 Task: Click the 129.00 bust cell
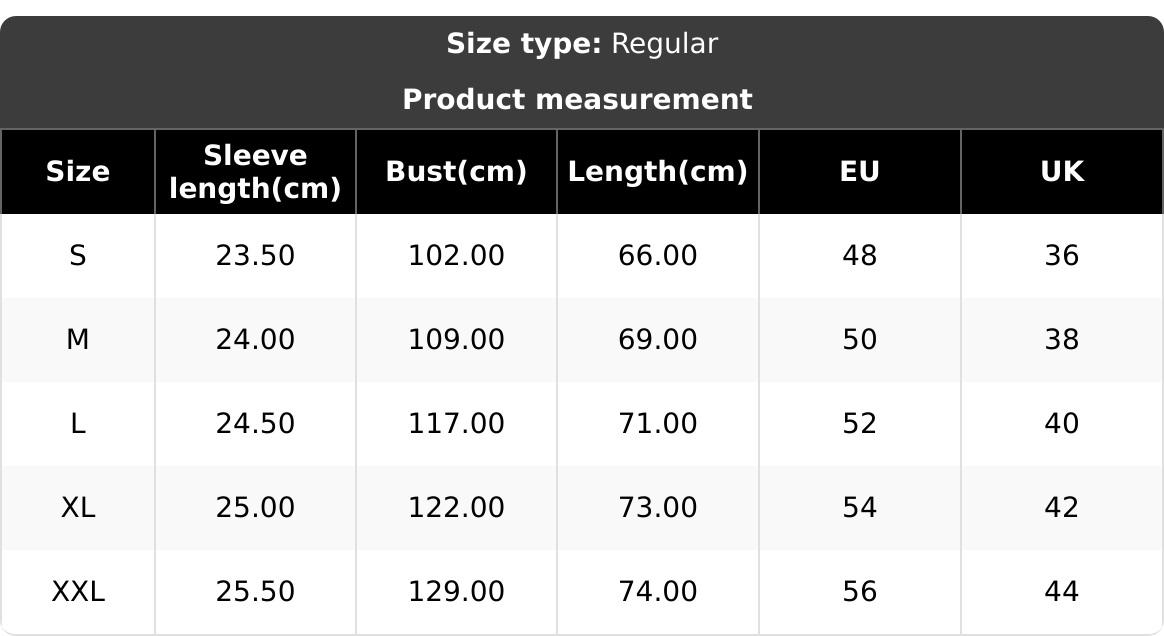(x=456, y=592)
